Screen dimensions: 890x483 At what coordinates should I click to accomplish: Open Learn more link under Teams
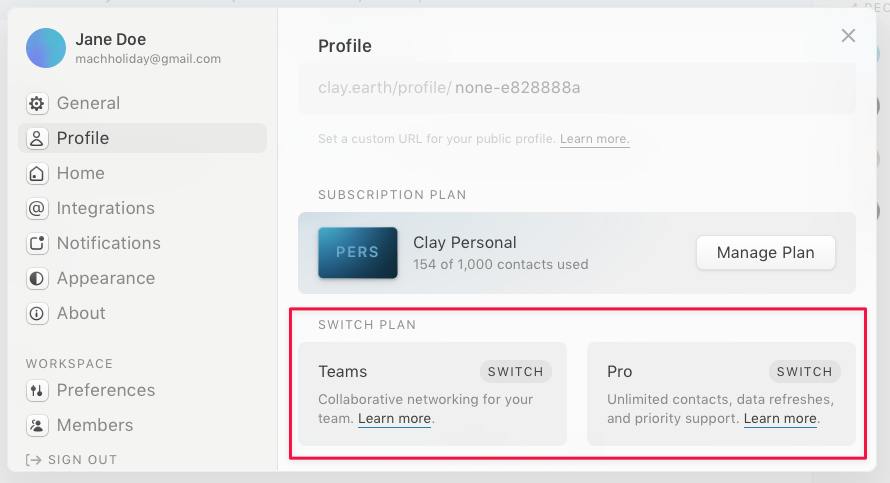[x=394, y=419]
